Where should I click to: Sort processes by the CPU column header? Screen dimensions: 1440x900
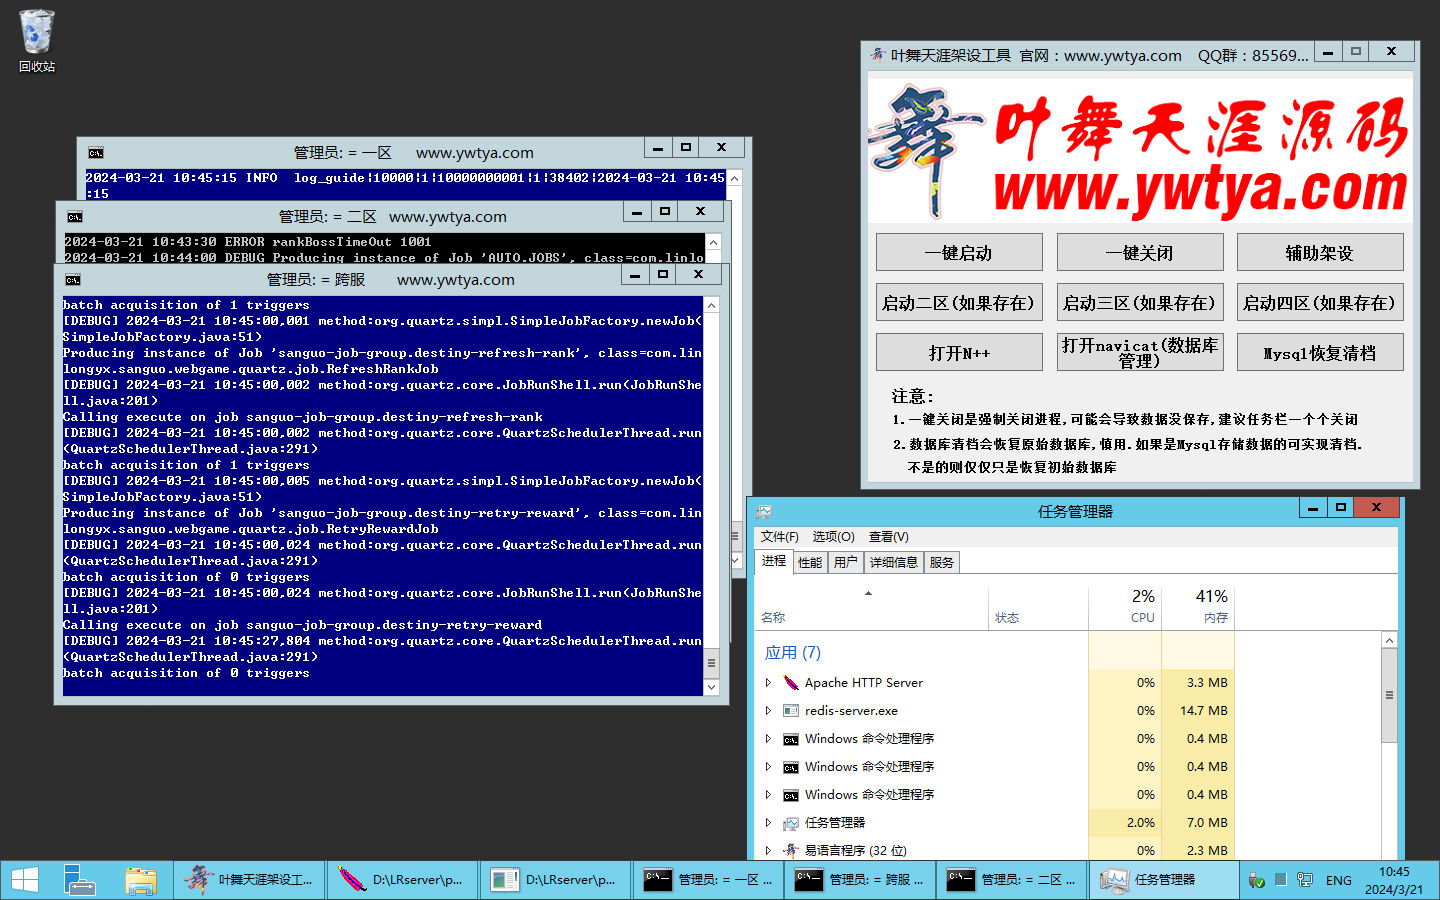point(1125,606)
